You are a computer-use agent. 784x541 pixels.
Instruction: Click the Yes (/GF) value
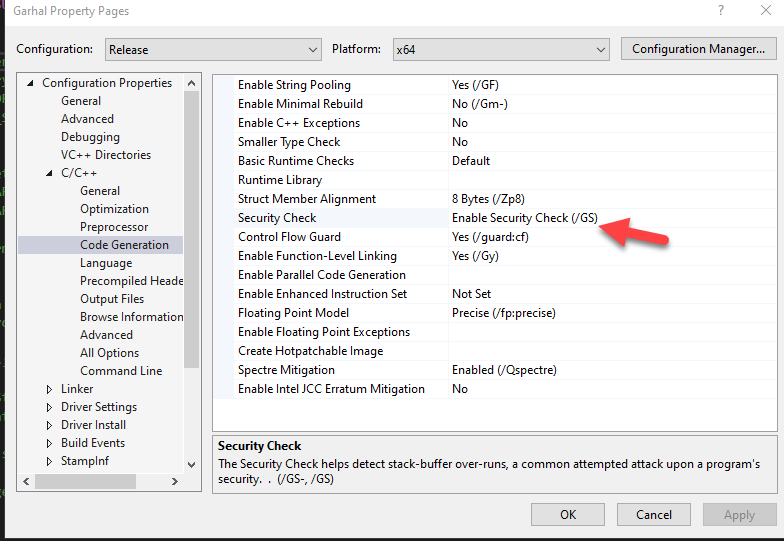[x=475, y=85]
